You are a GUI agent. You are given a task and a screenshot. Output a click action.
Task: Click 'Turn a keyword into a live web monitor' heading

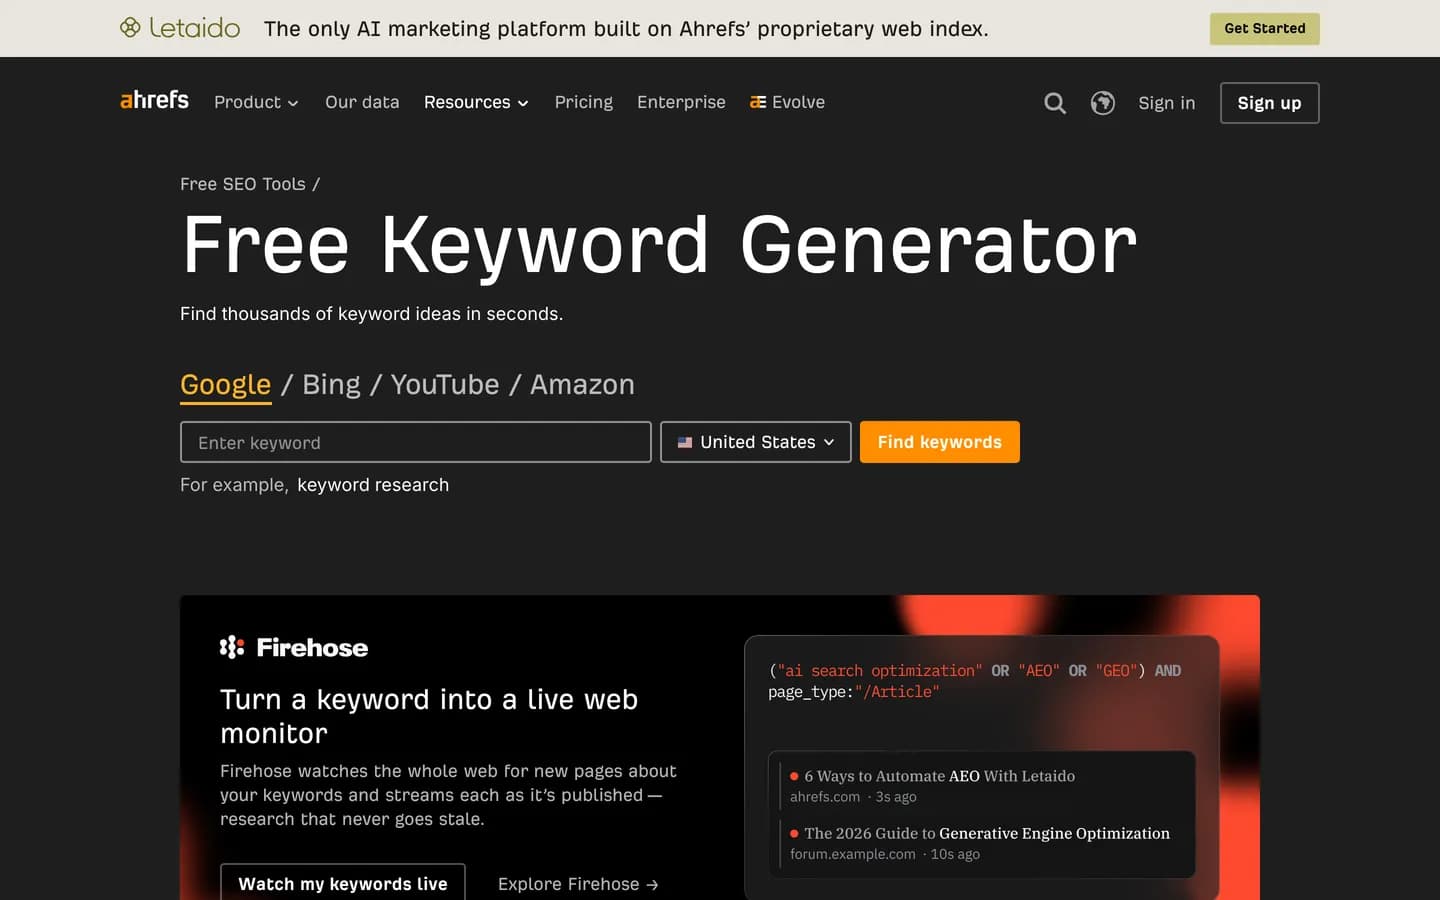429,716
